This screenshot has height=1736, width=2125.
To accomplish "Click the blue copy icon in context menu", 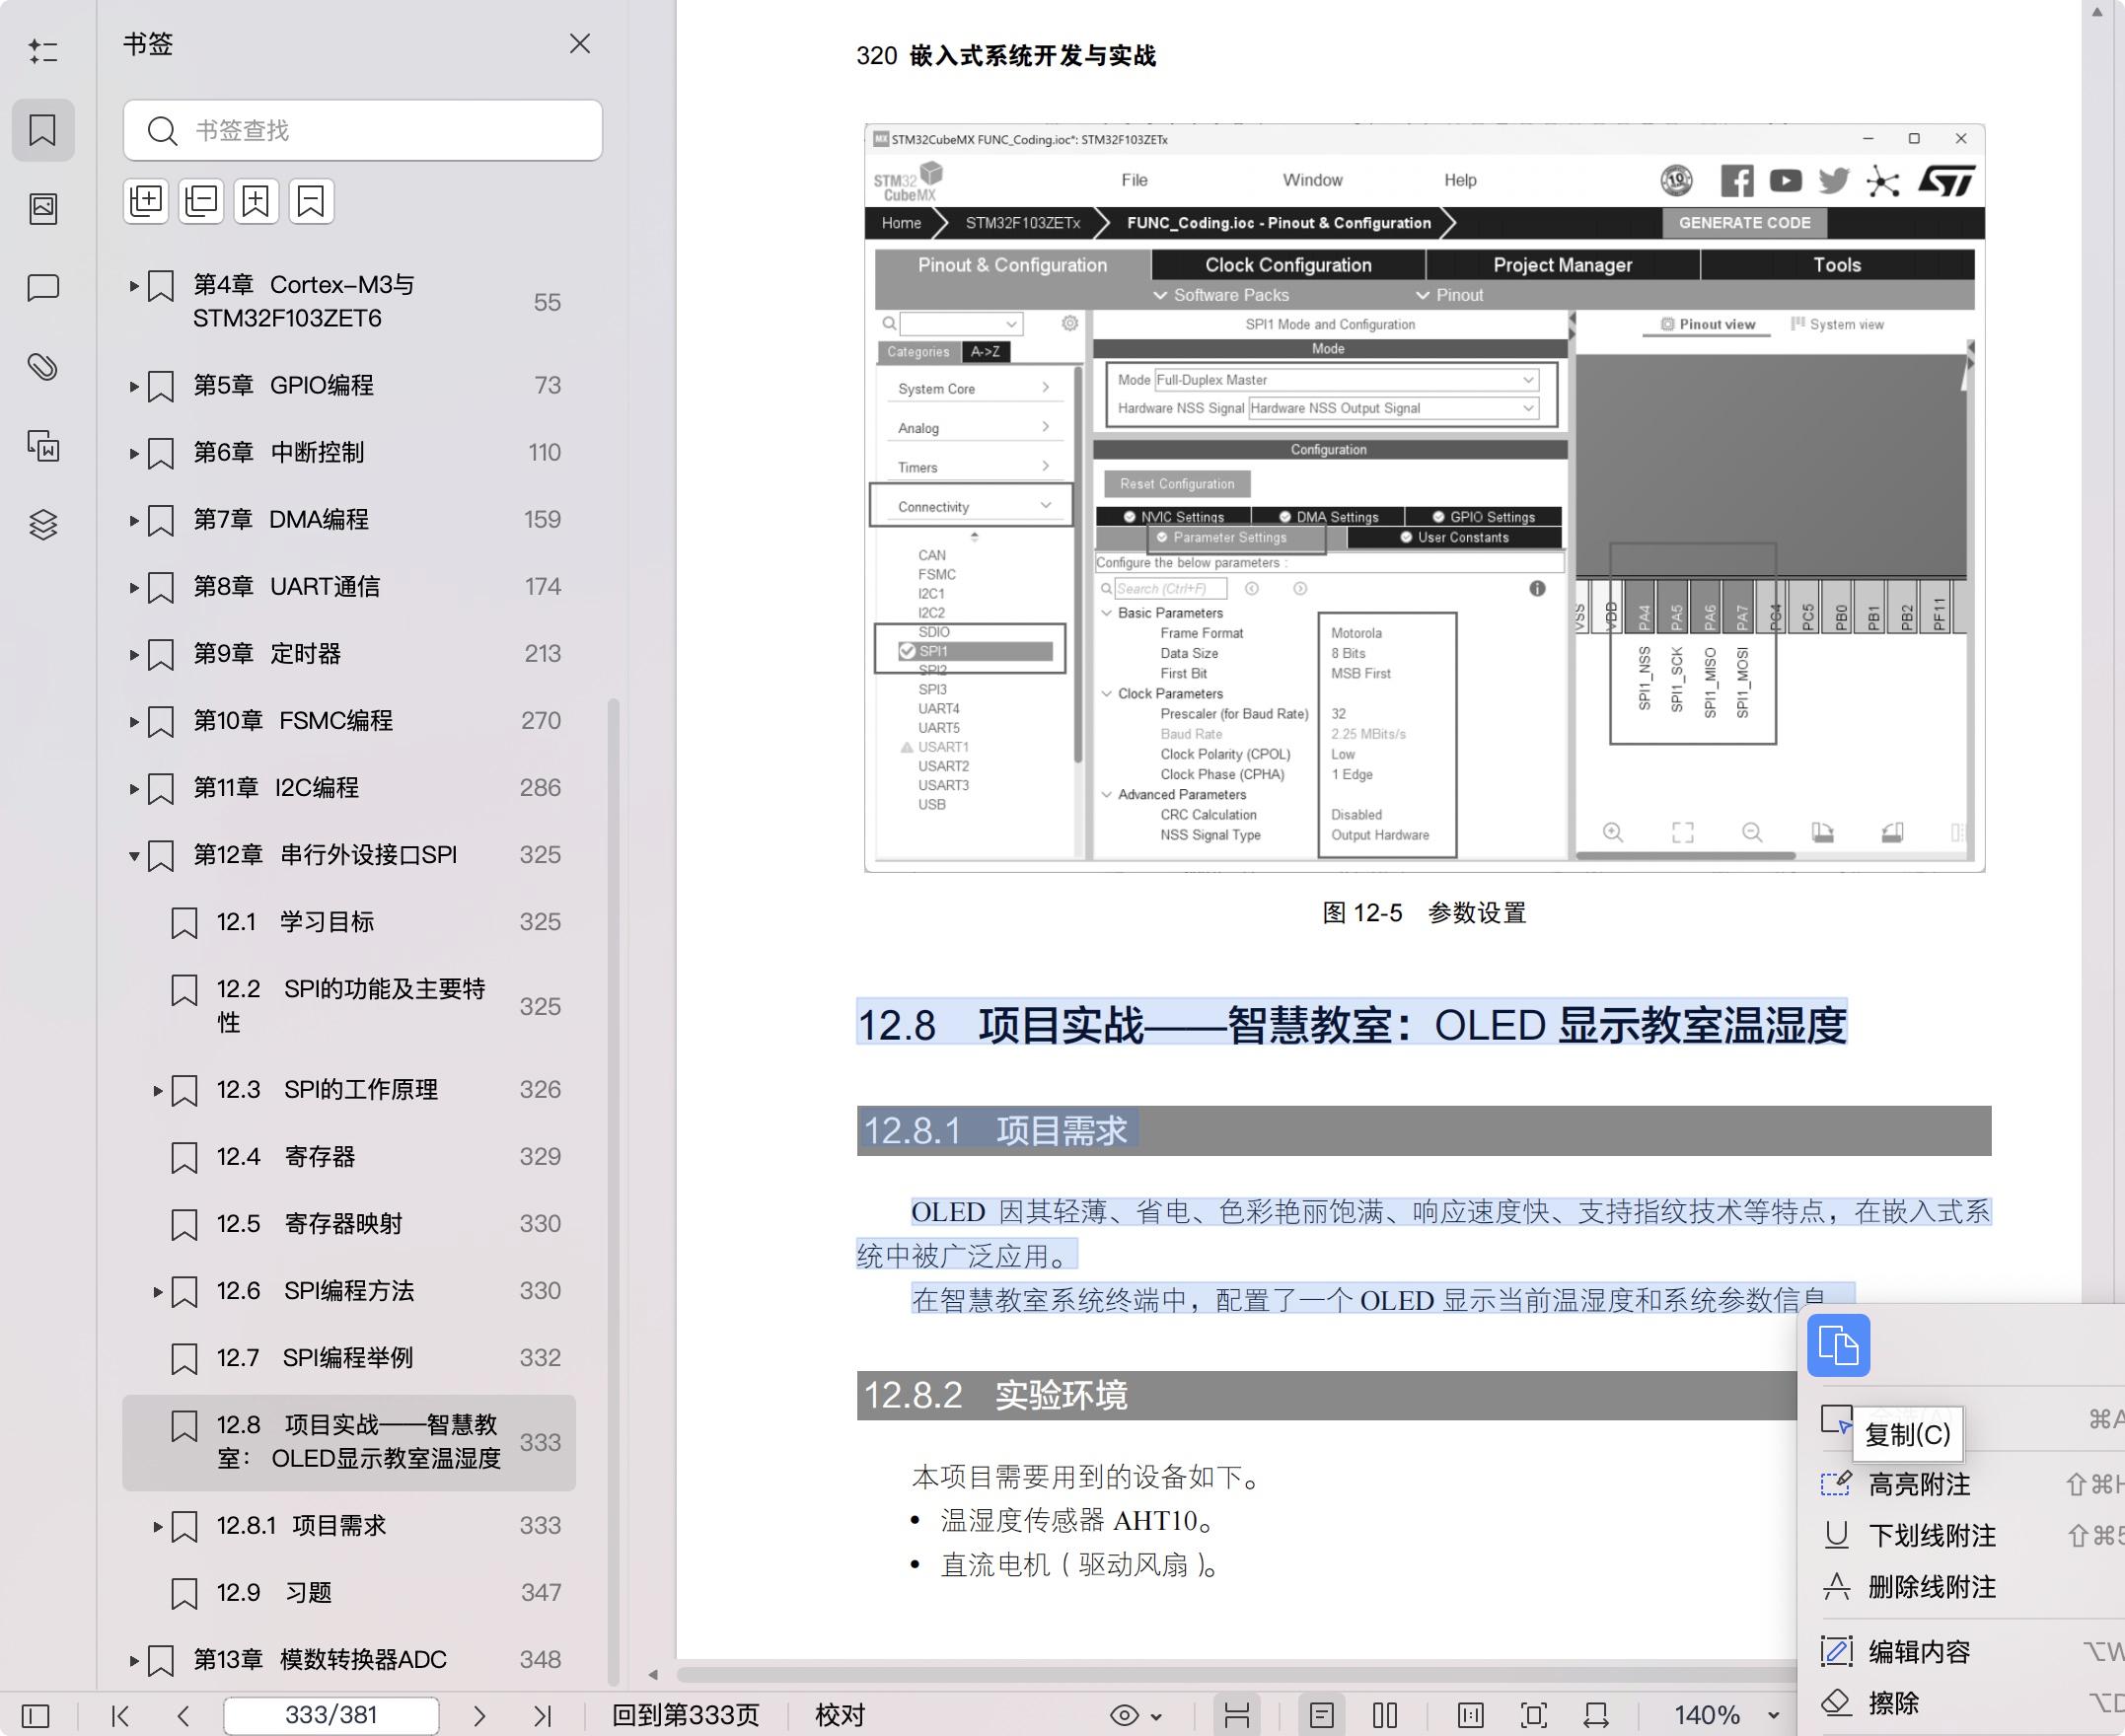I will point(1838,1345).
